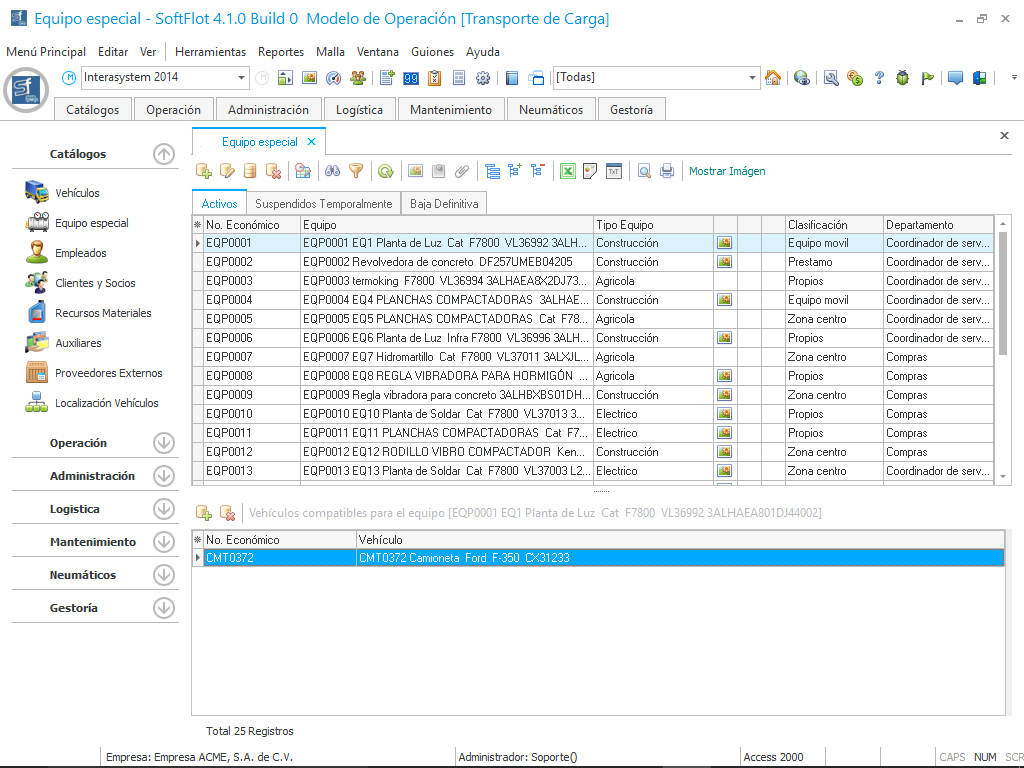Click the Mostrar Imágen link
The height and width of the screenshot is (768, 1024).
[x=727, y=171]
